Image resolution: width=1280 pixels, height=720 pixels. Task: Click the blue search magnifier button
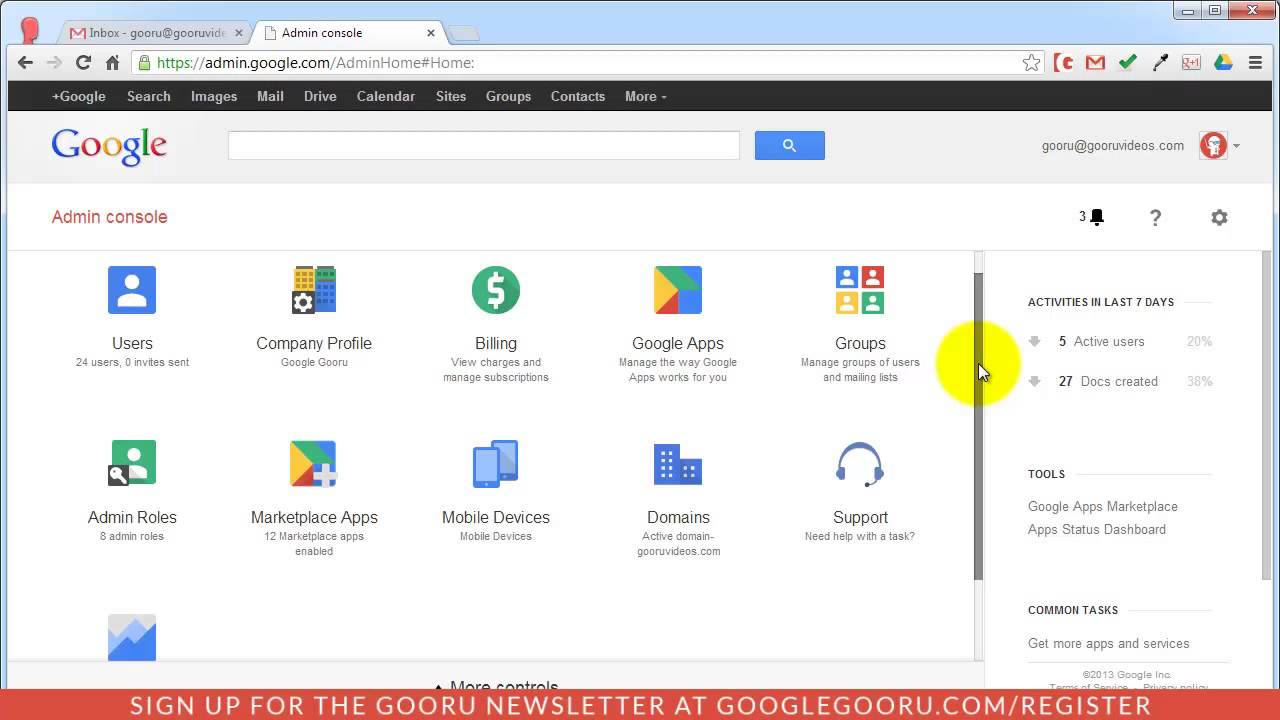tap(790, 145)
